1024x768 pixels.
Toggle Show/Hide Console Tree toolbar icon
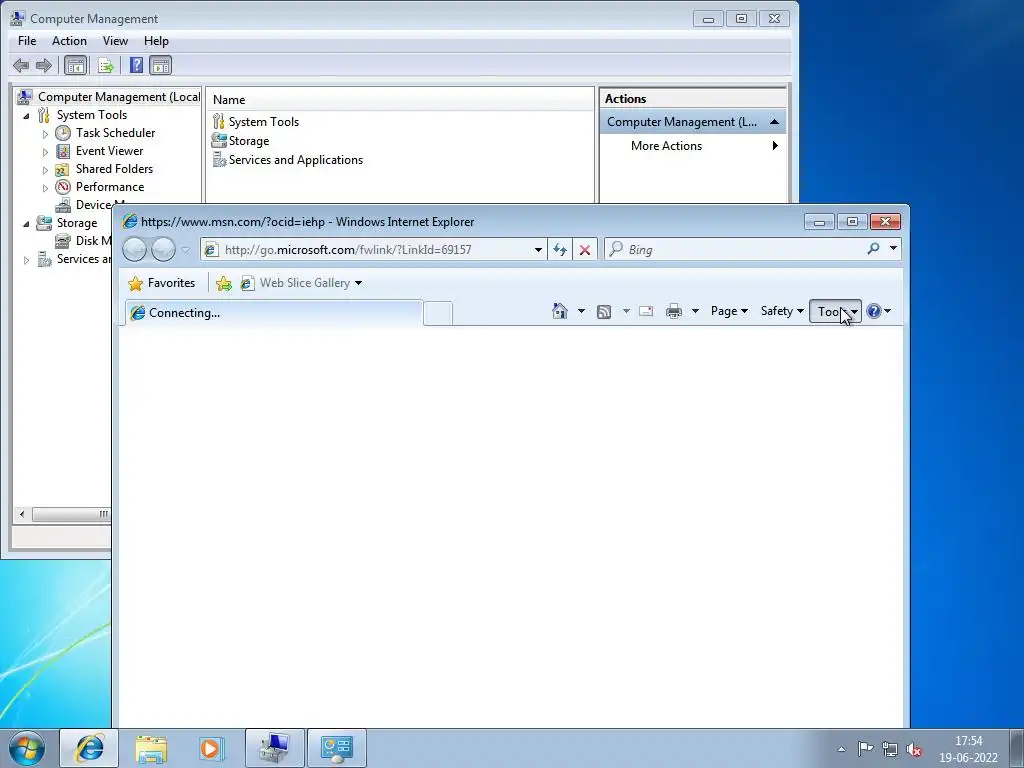tap(75, 65)
